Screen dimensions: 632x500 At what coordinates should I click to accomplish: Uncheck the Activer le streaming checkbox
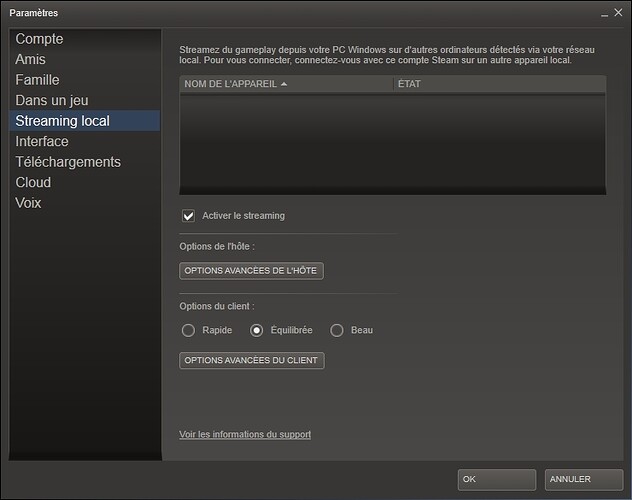[188, 216]
